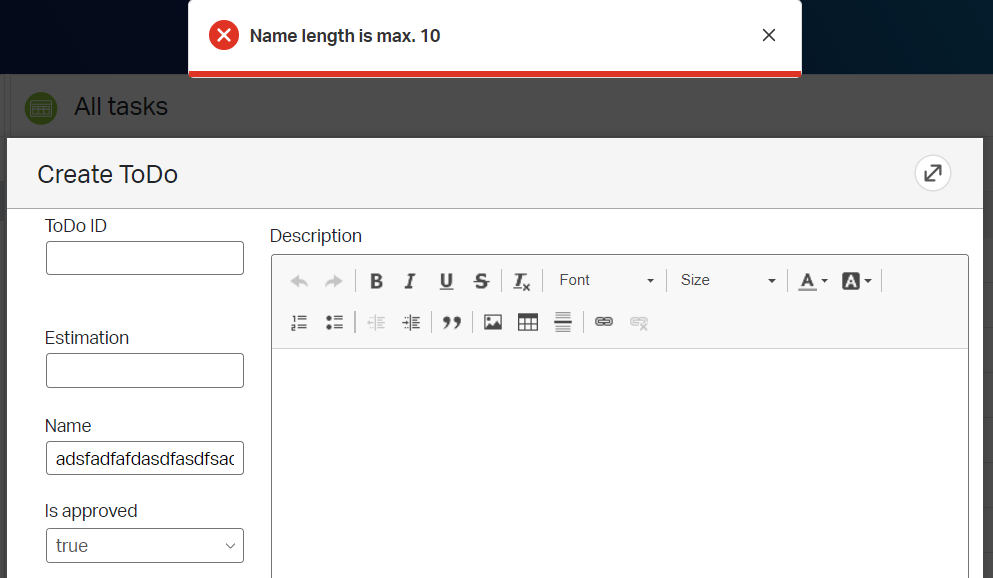Toggle italic formatting in the toolbar

click(x=410, y=281)
